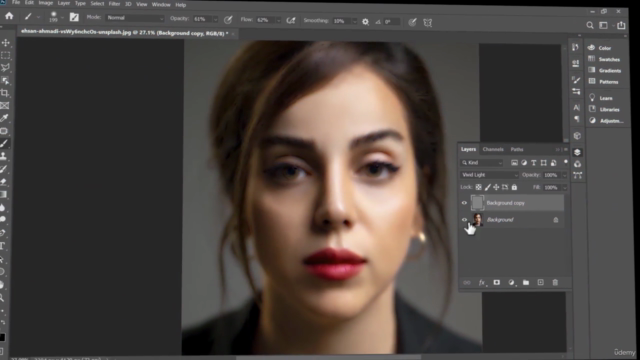The image size is (640, 360).
Task: Open the brush preset picker dropdown
Action: tap(62, 17)
